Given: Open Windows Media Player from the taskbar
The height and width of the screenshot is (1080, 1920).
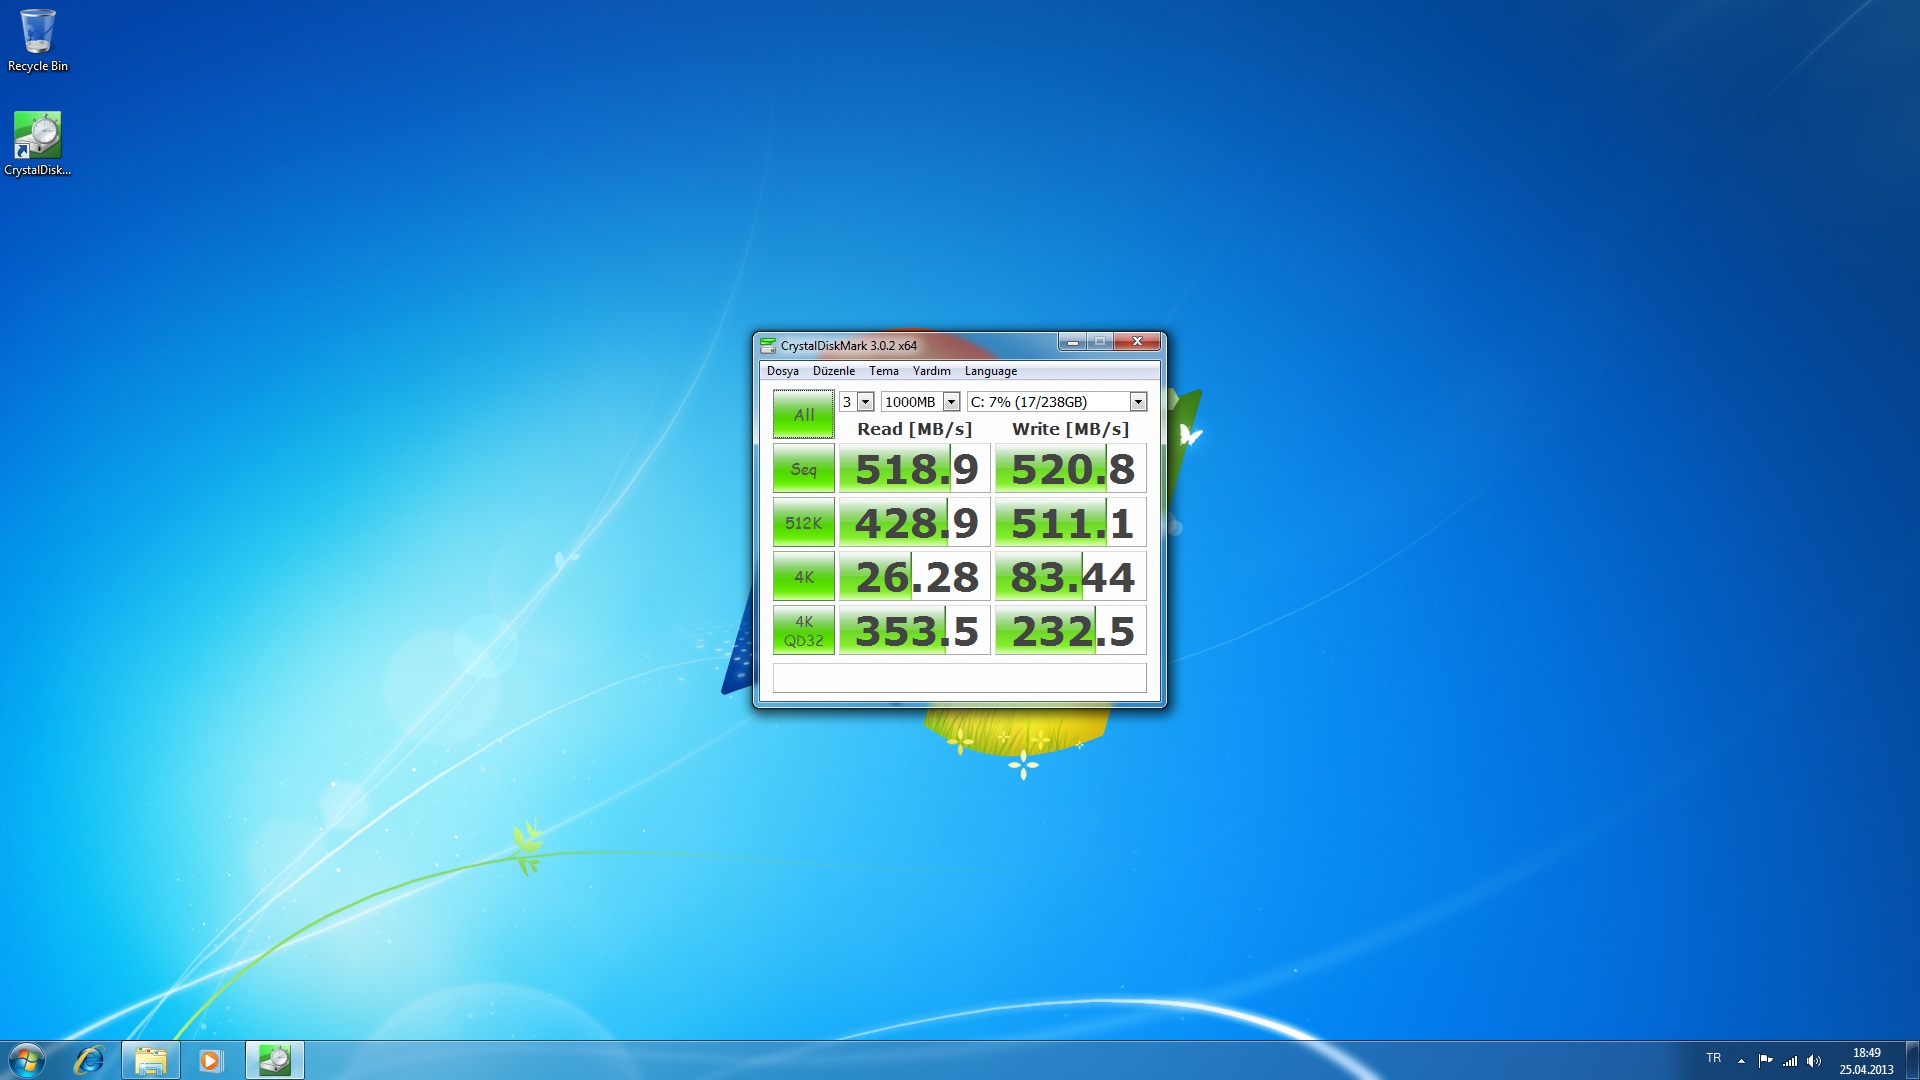Looking at the screenshot, I should tap(210, 1060).
